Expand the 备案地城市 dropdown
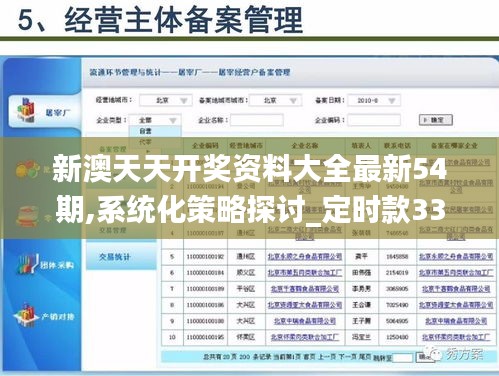Image resolution: width=499 pixels, height=376 pixels. tap(275, 100)
